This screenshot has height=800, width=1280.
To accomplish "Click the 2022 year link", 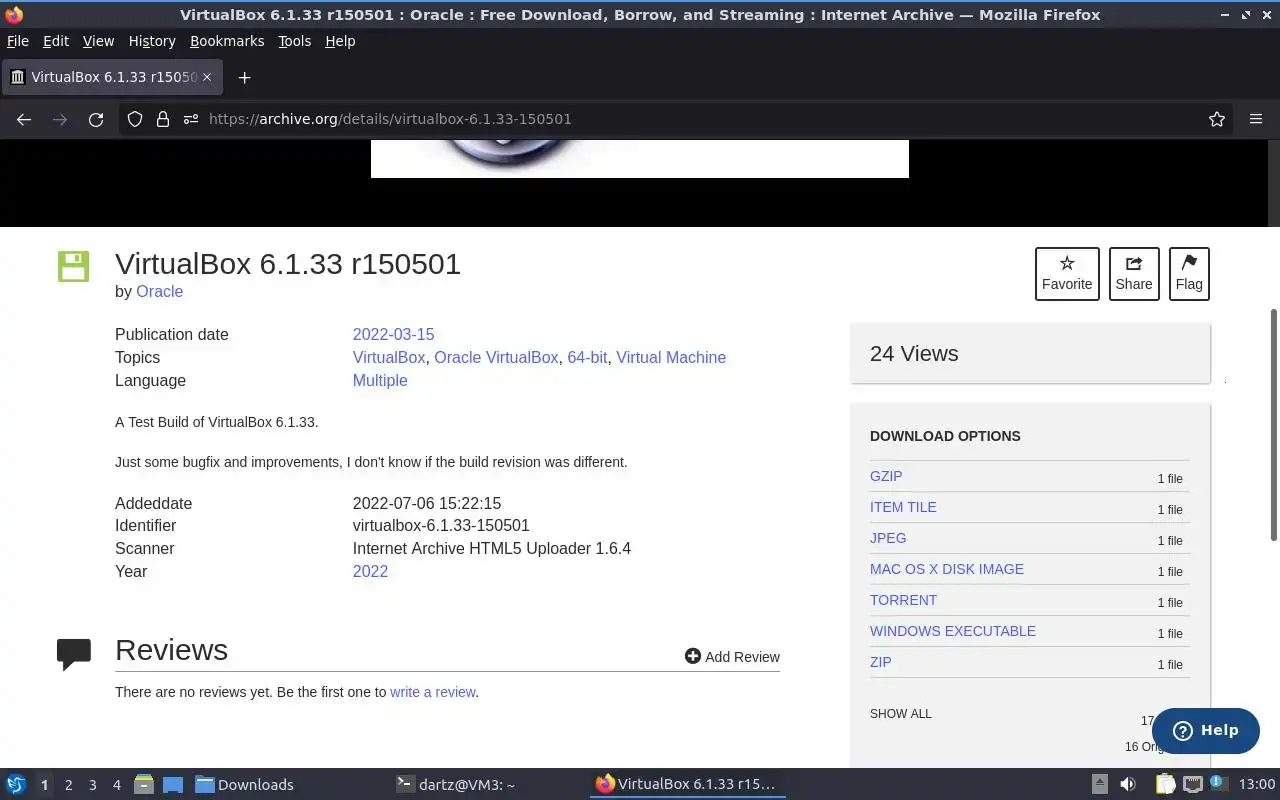I will pos(370,571).
